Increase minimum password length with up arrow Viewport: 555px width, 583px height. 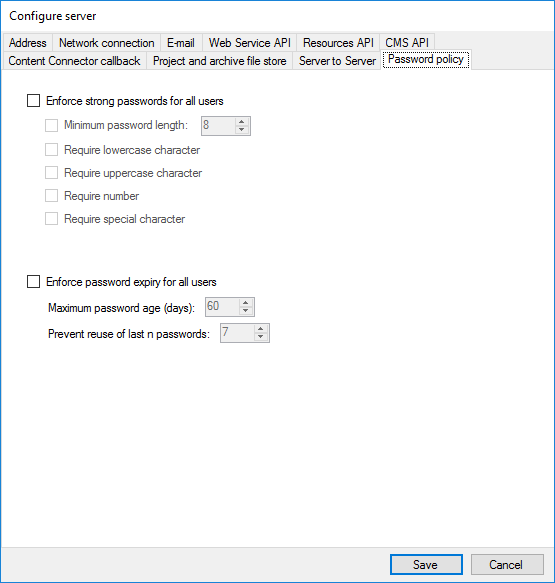(242, 122)
